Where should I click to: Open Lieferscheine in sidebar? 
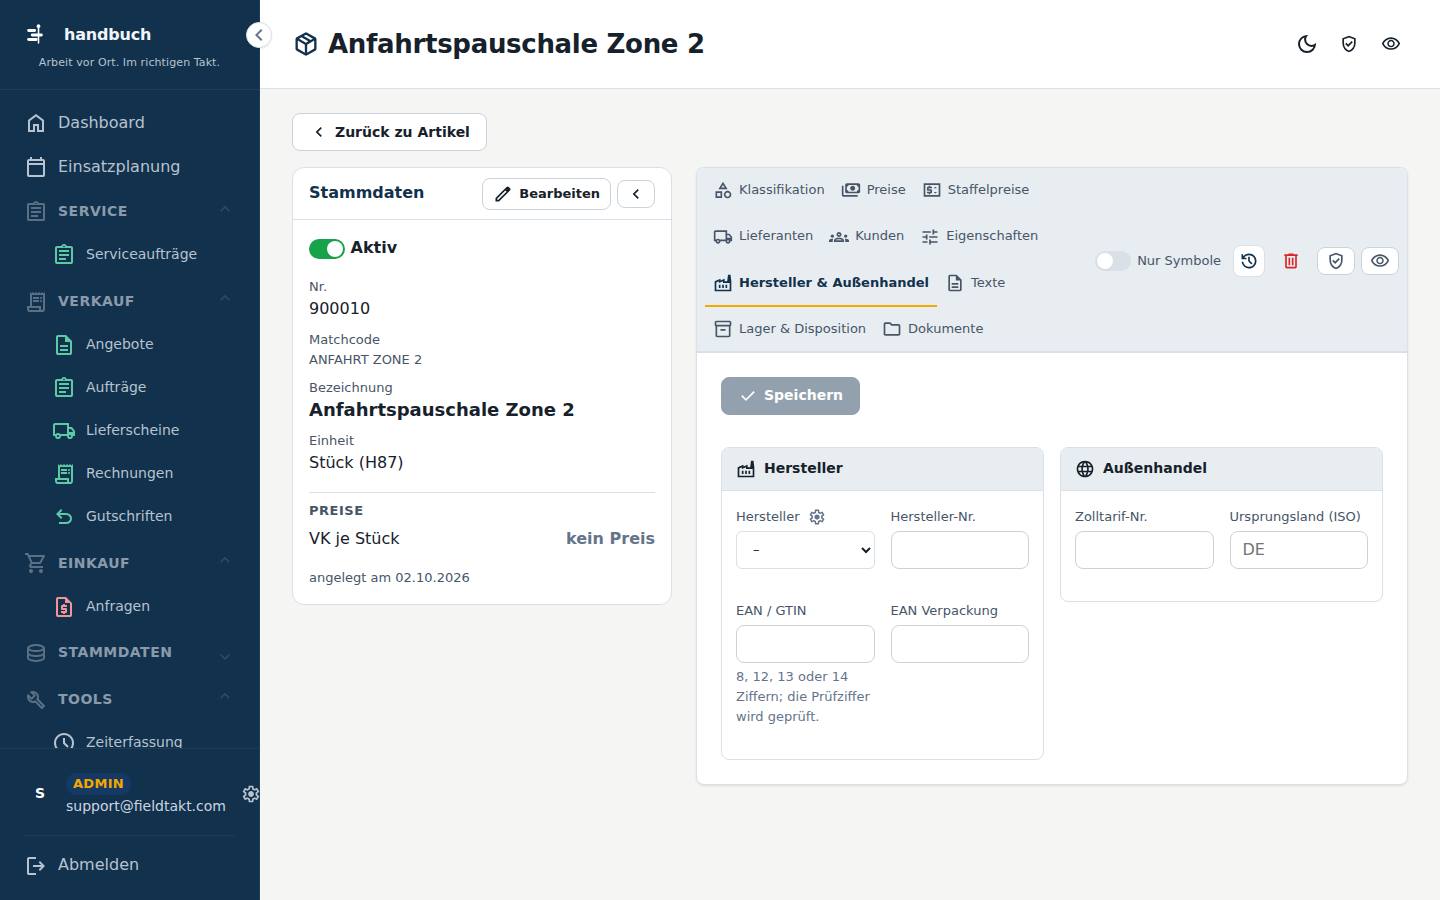tap(130, 430)
